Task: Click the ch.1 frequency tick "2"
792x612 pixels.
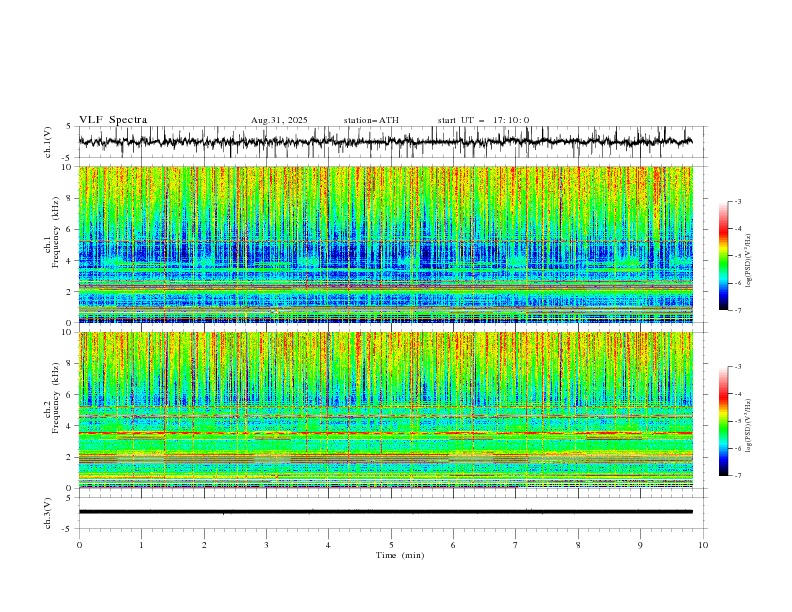Action: (x=70, y=292)
